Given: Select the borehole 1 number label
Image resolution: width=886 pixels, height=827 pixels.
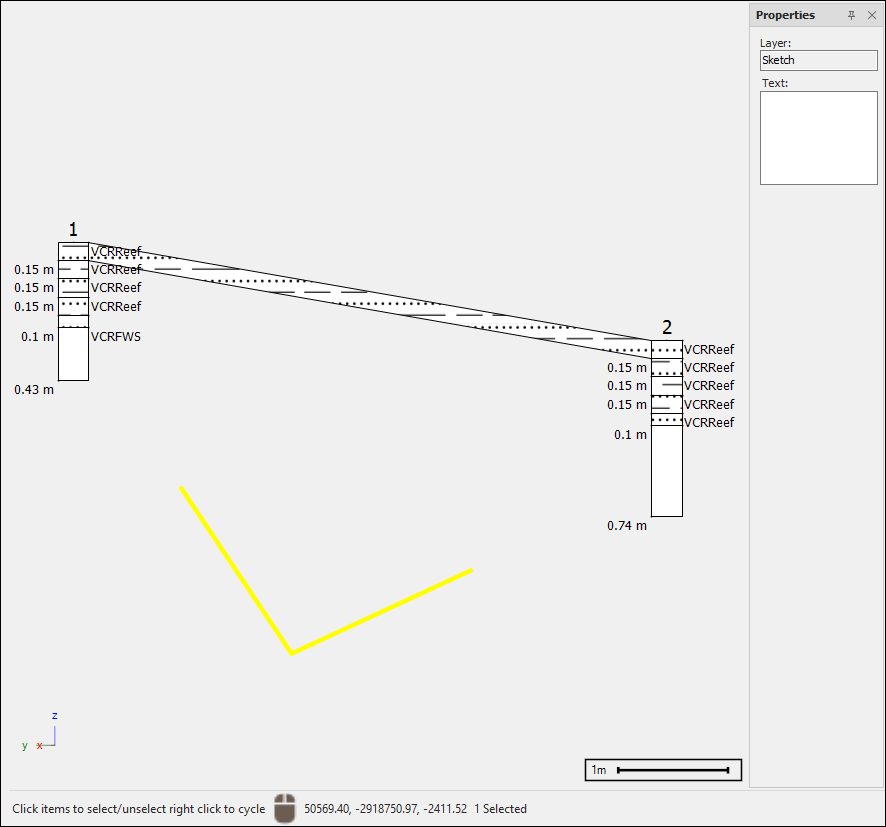Looking at the screenshot, I should [73, 230].
